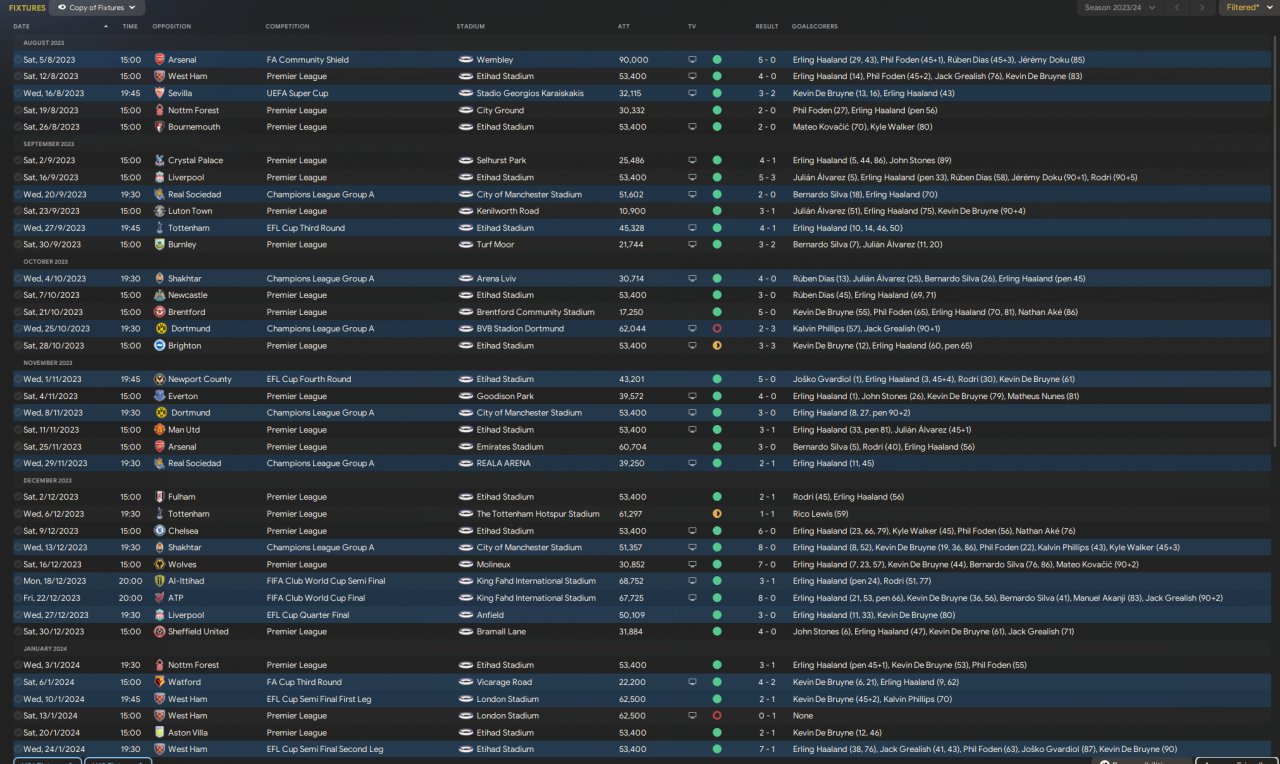Click the Everton club badge

(160, 396)
